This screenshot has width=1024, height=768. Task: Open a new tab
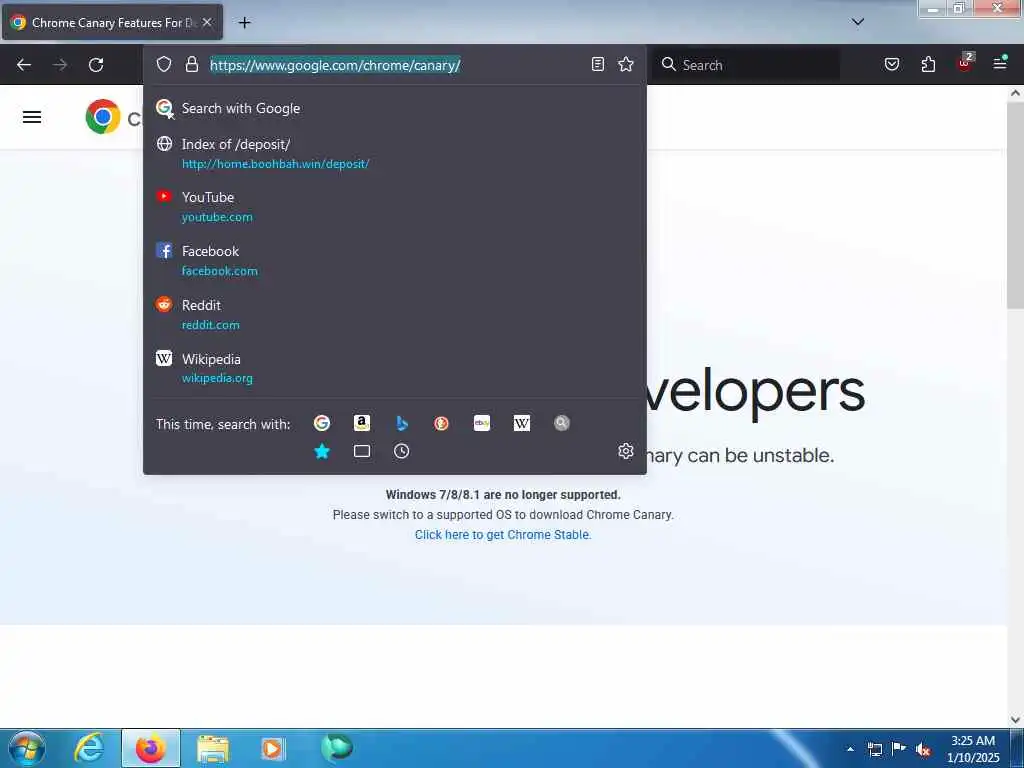pyautogui.click(x=244, y=23)
